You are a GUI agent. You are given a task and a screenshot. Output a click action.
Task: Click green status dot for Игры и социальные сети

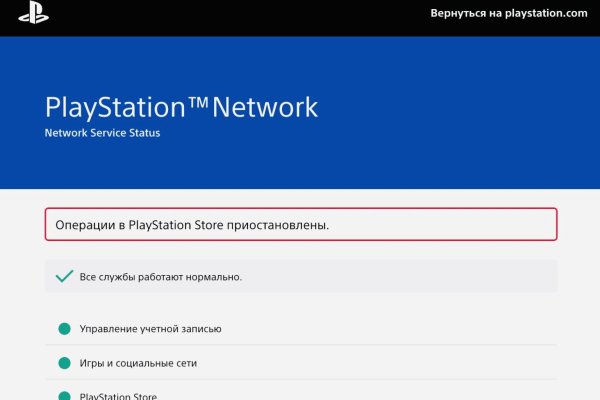[x=65, y=363]
